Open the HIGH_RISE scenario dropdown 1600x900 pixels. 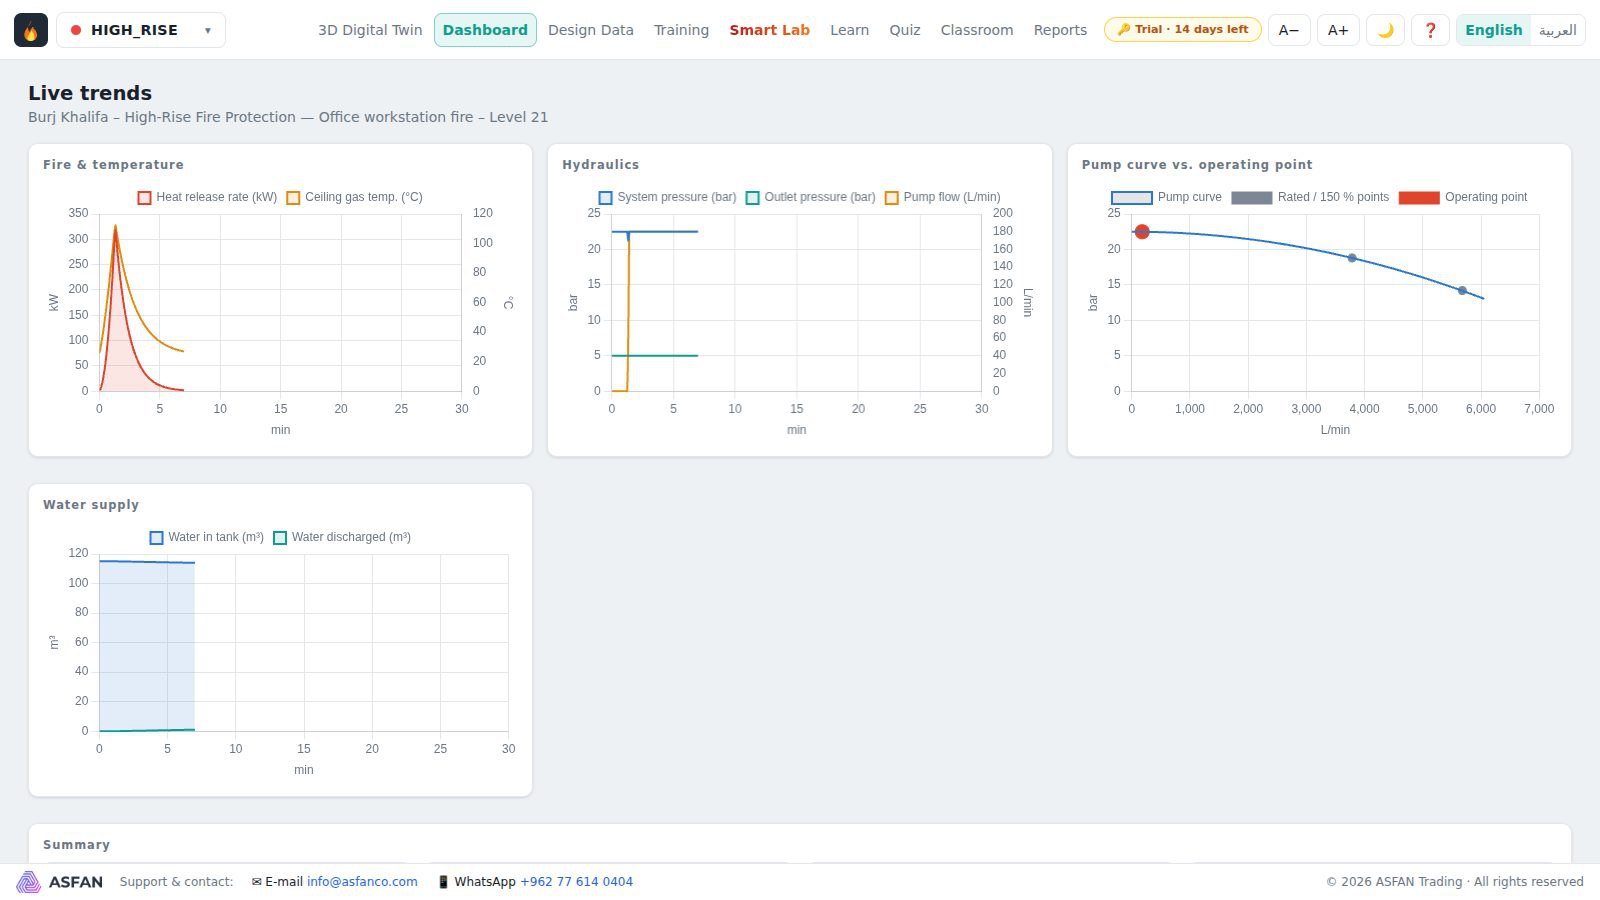click(x=141, y=30)
